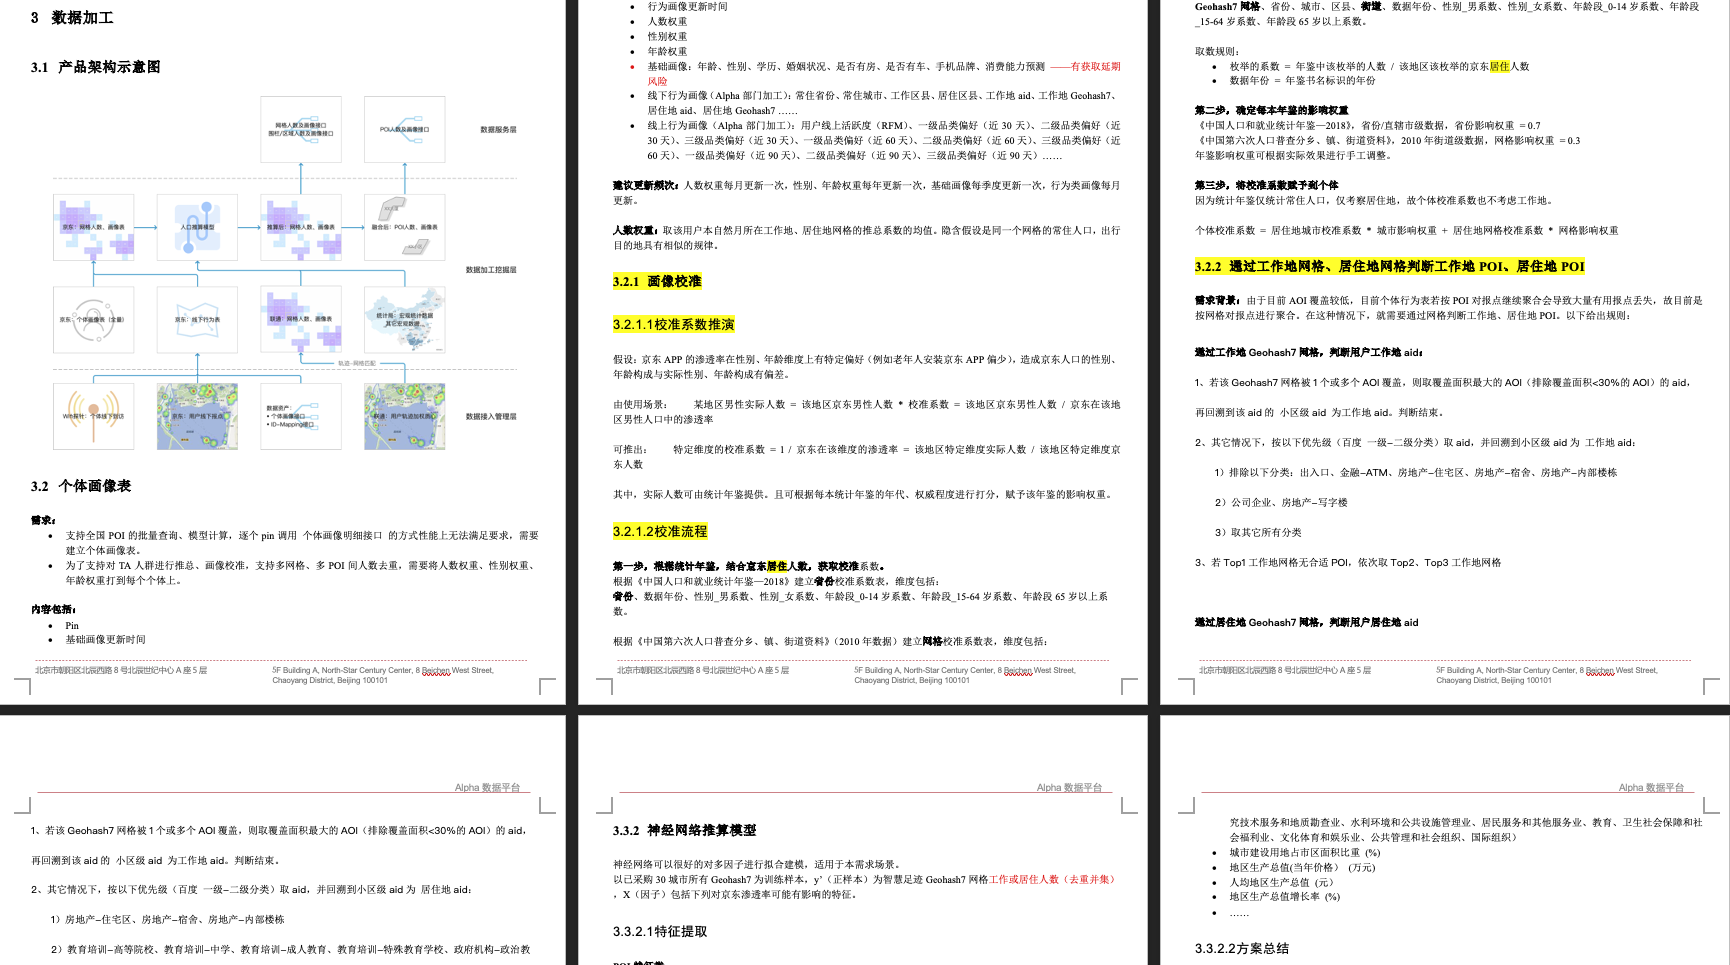The width and height of the screenshot is (1730, 965).
Task: Click the label "取数规则:"
Action: click(x=1218, y=52)
